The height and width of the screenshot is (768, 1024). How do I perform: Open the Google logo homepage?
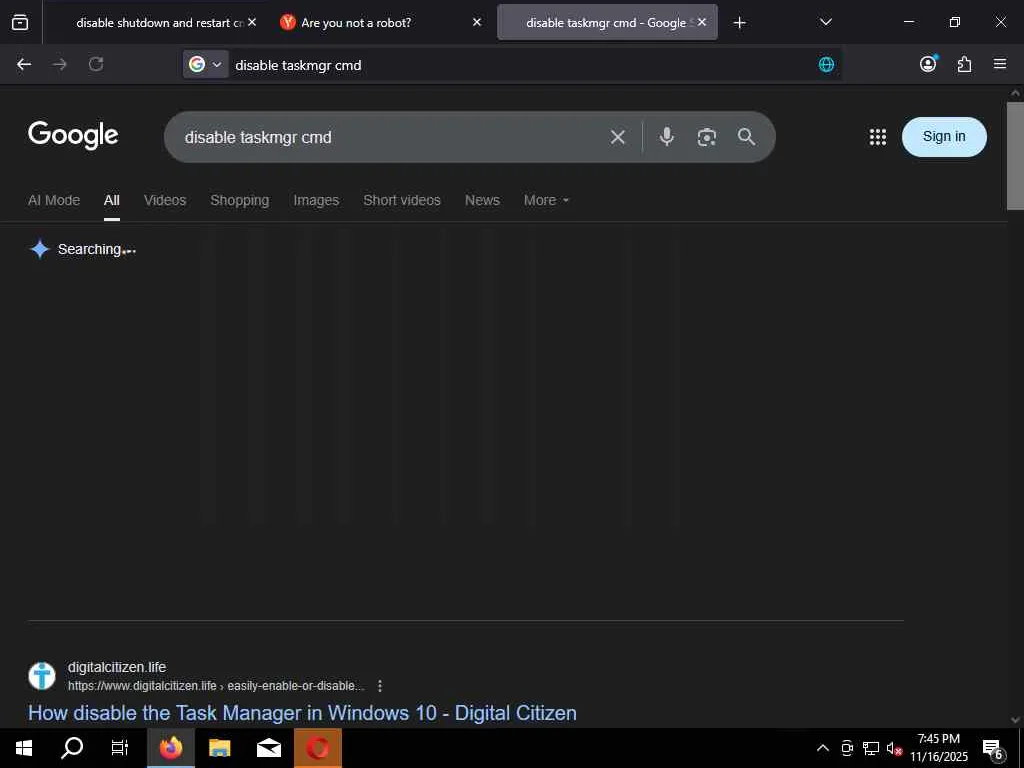coord(73,135)
